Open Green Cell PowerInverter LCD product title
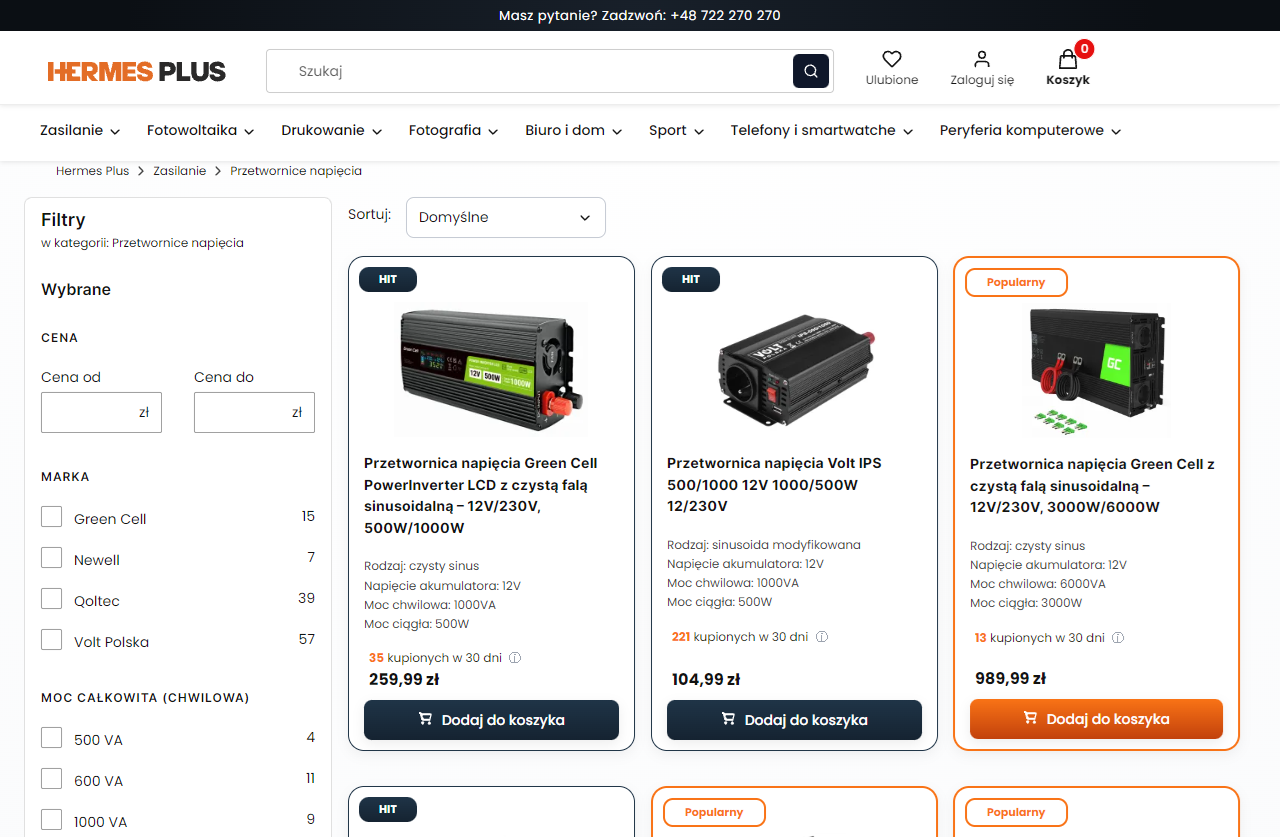Viewport: 1280px width, 837px height. 481,495
